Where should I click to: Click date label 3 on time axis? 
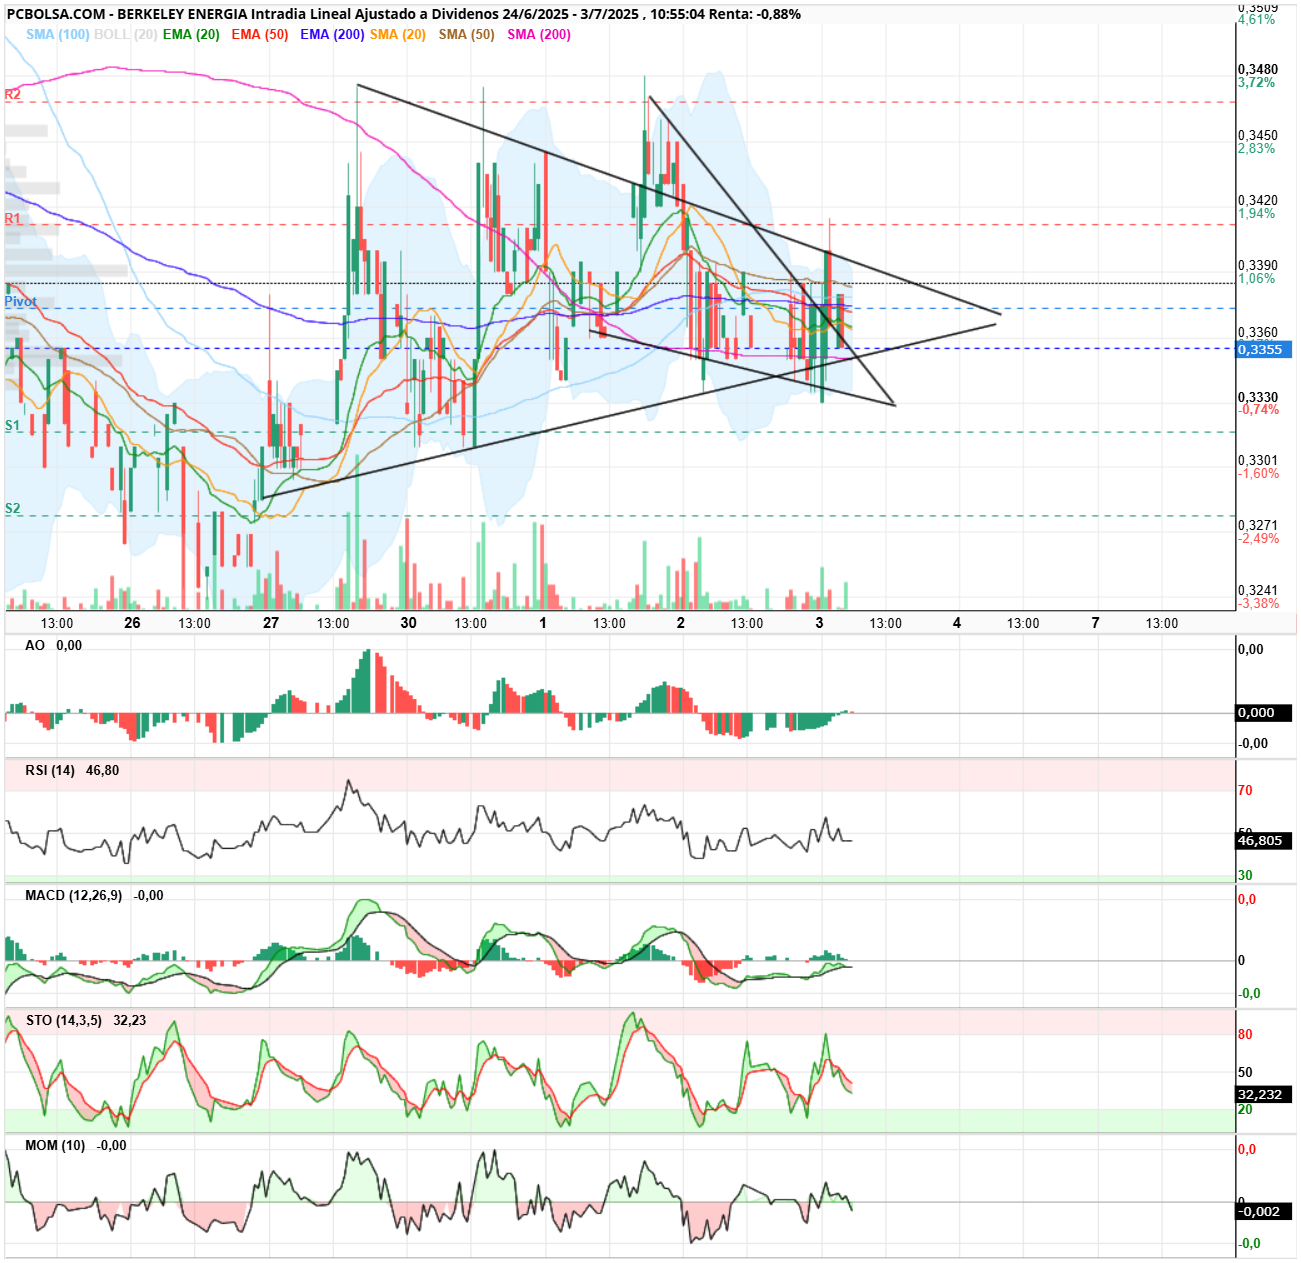tap(819, 622)
